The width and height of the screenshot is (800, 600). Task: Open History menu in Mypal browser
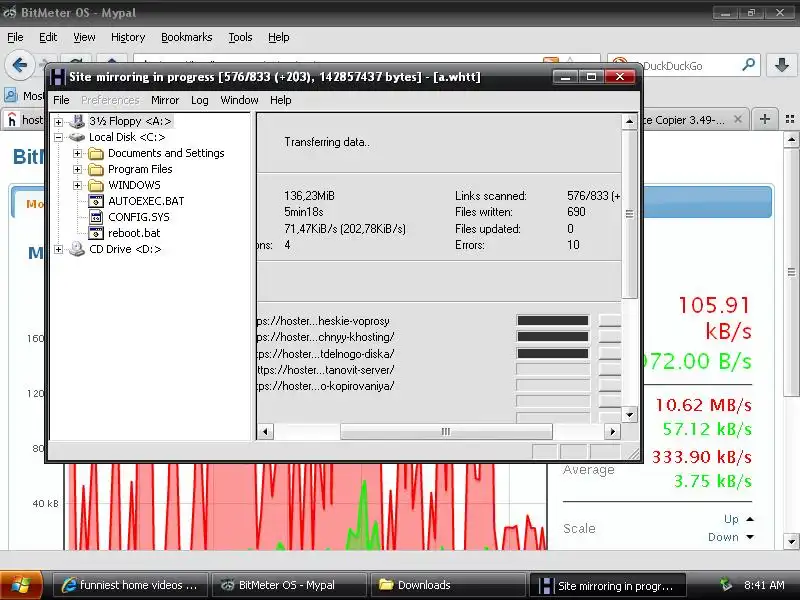(x=128, y=37)
